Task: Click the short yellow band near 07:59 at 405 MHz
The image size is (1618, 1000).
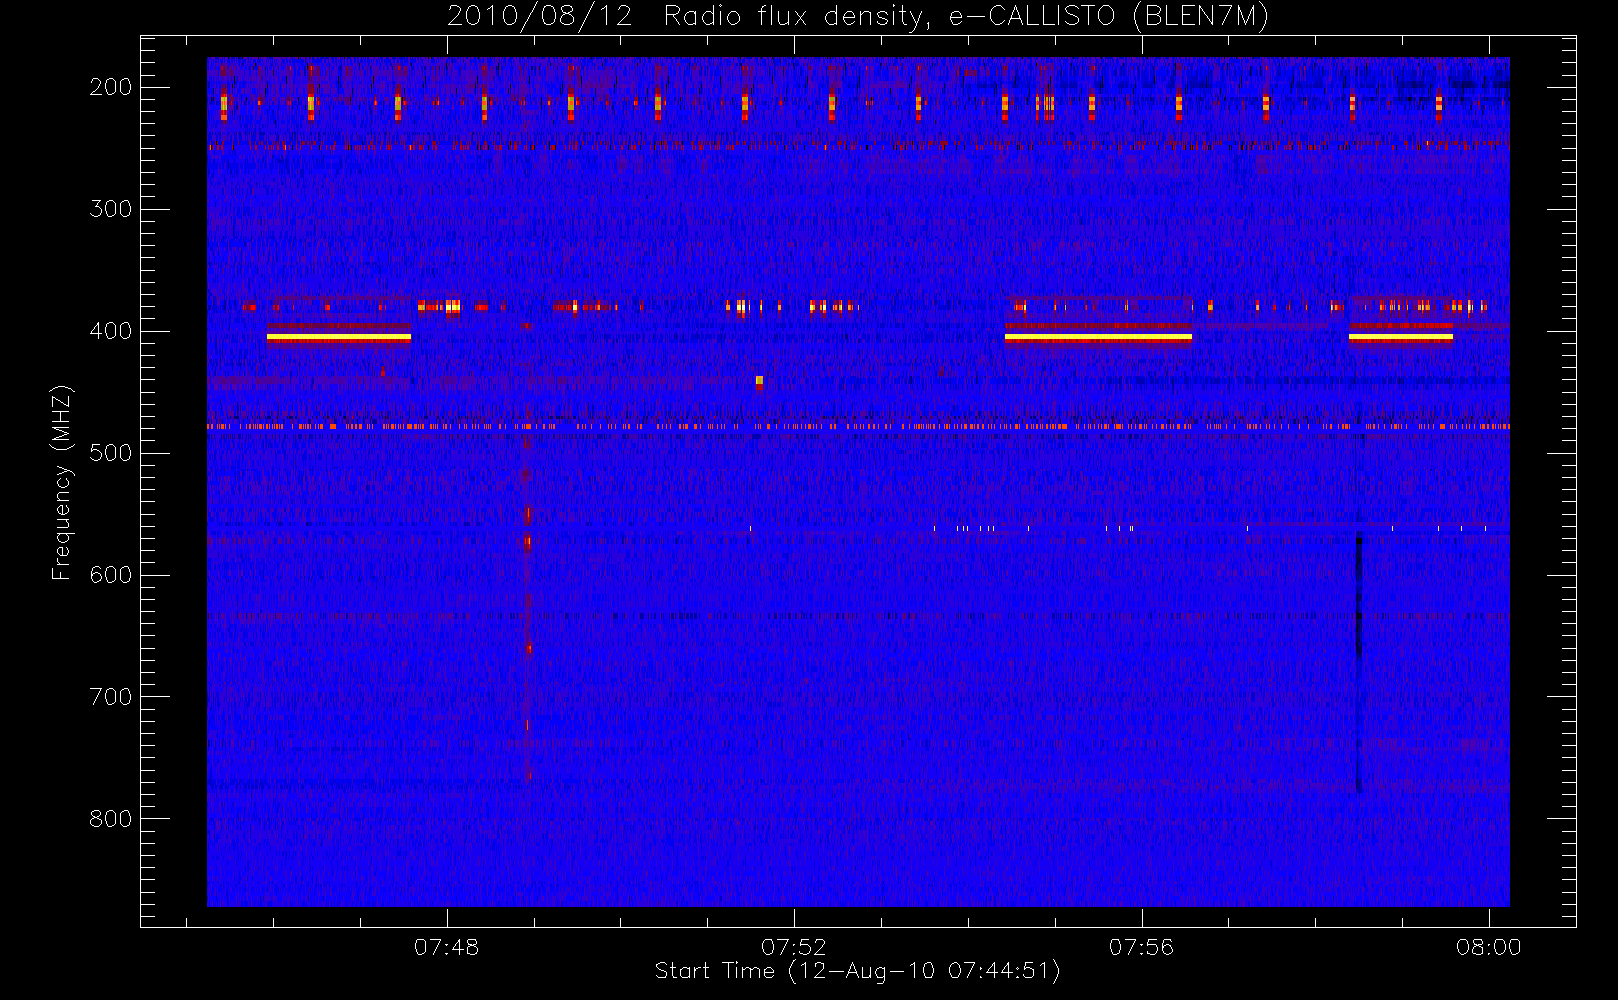Action: click(x=1401, y=338)
